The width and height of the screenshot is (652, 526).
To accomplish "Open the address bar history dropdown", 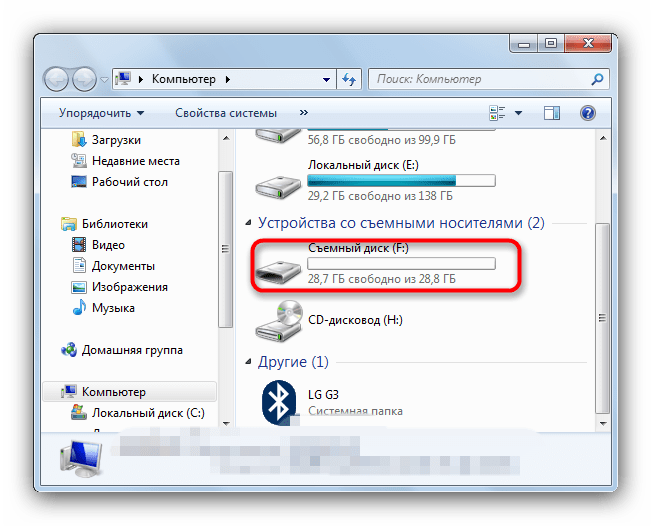I will pos(326,79).
